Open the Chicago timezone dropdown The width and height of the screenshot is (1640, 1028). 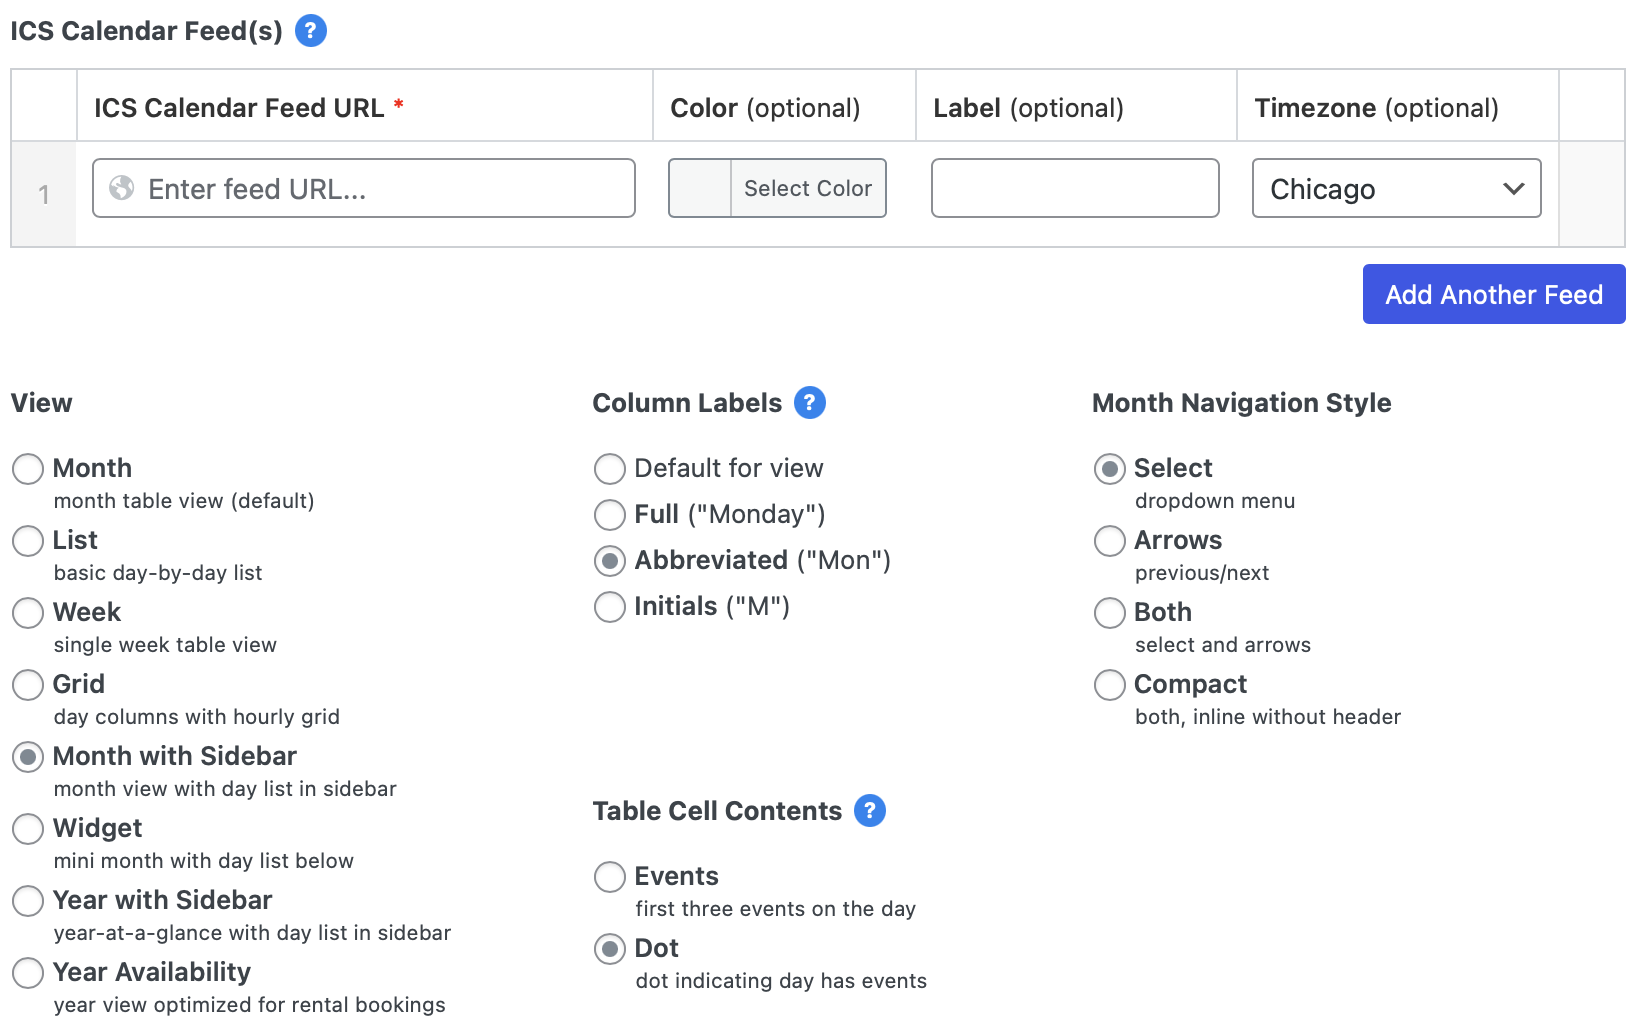[1380, 188]
